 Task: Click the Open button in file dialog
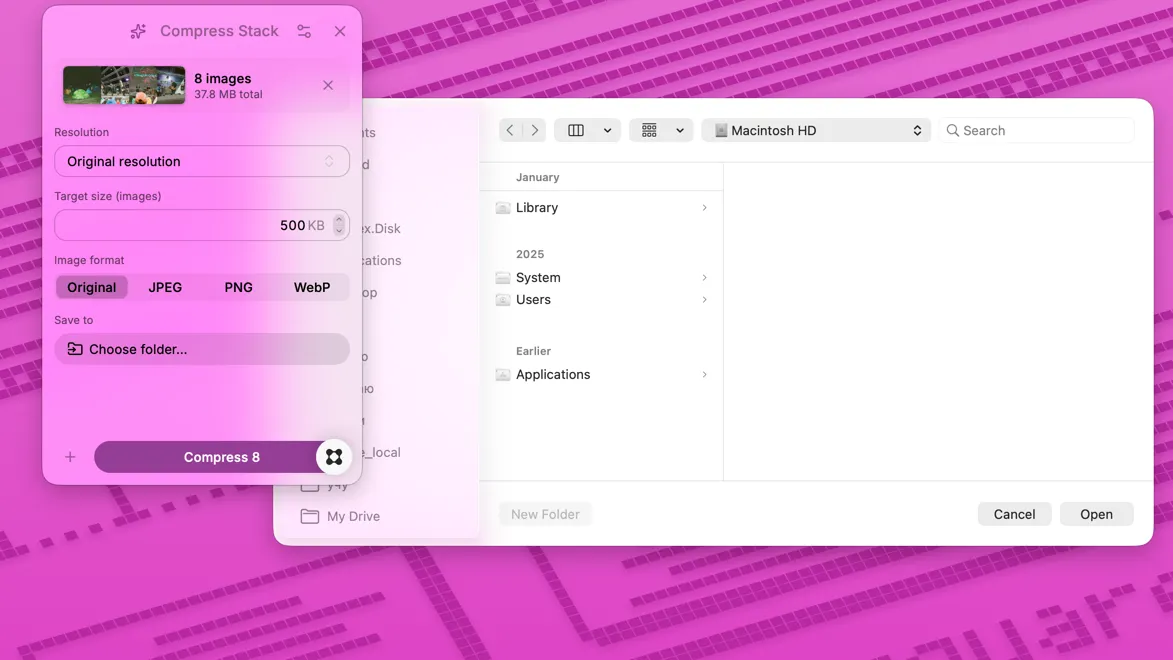(x=1097, y=514)
